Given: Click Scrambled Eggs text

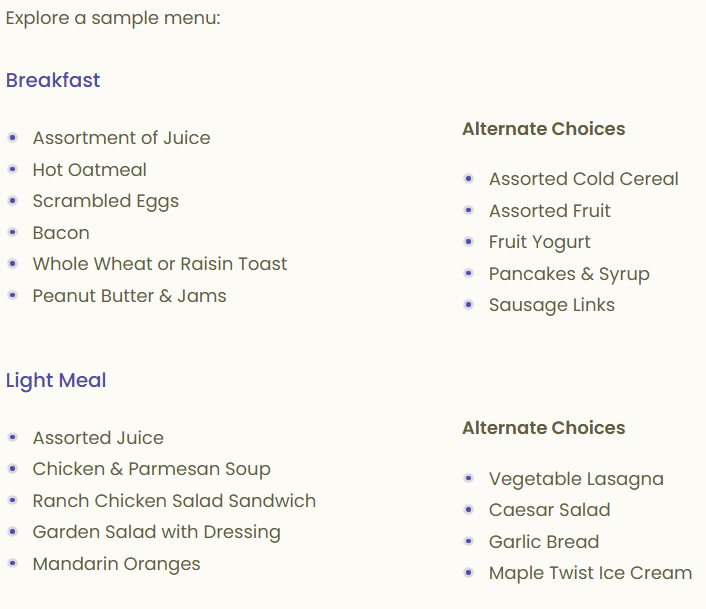Looking at the screenshot, I should [106, 202].
